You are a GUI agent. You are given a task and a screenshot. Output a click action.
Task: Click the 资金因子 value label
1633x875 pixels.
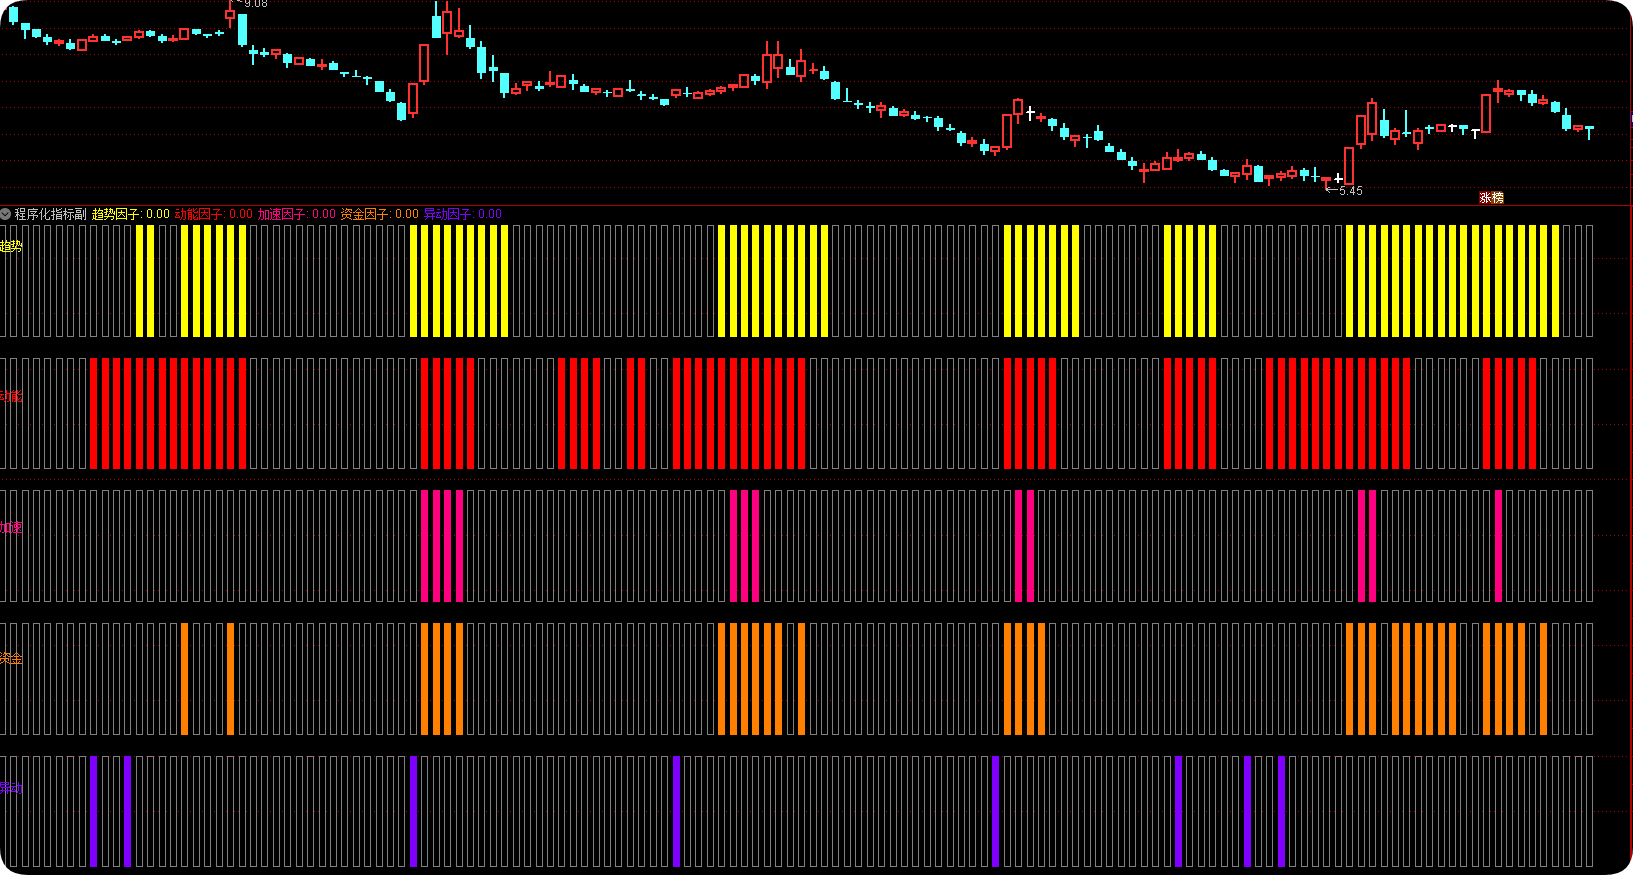[380, 214]
